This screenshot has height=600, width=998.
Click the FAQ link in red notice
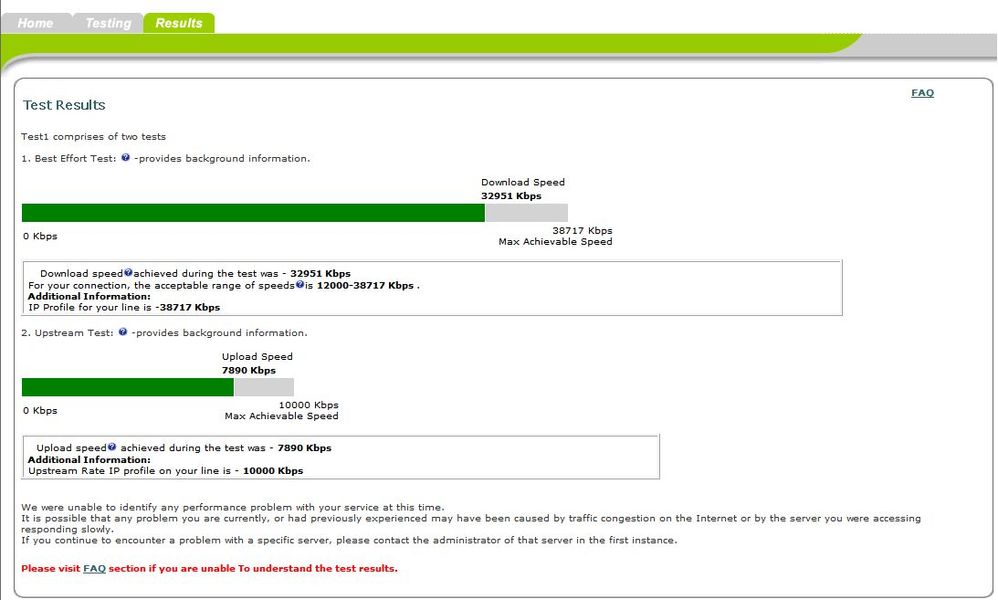pyautogui.click(x=94, y=568)
